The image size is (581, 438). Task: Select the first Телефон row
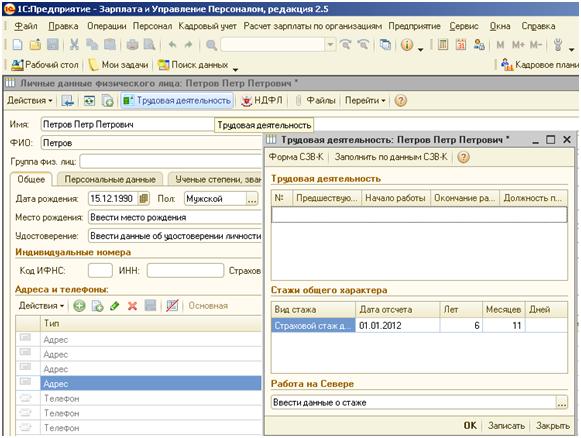[139, 398]
